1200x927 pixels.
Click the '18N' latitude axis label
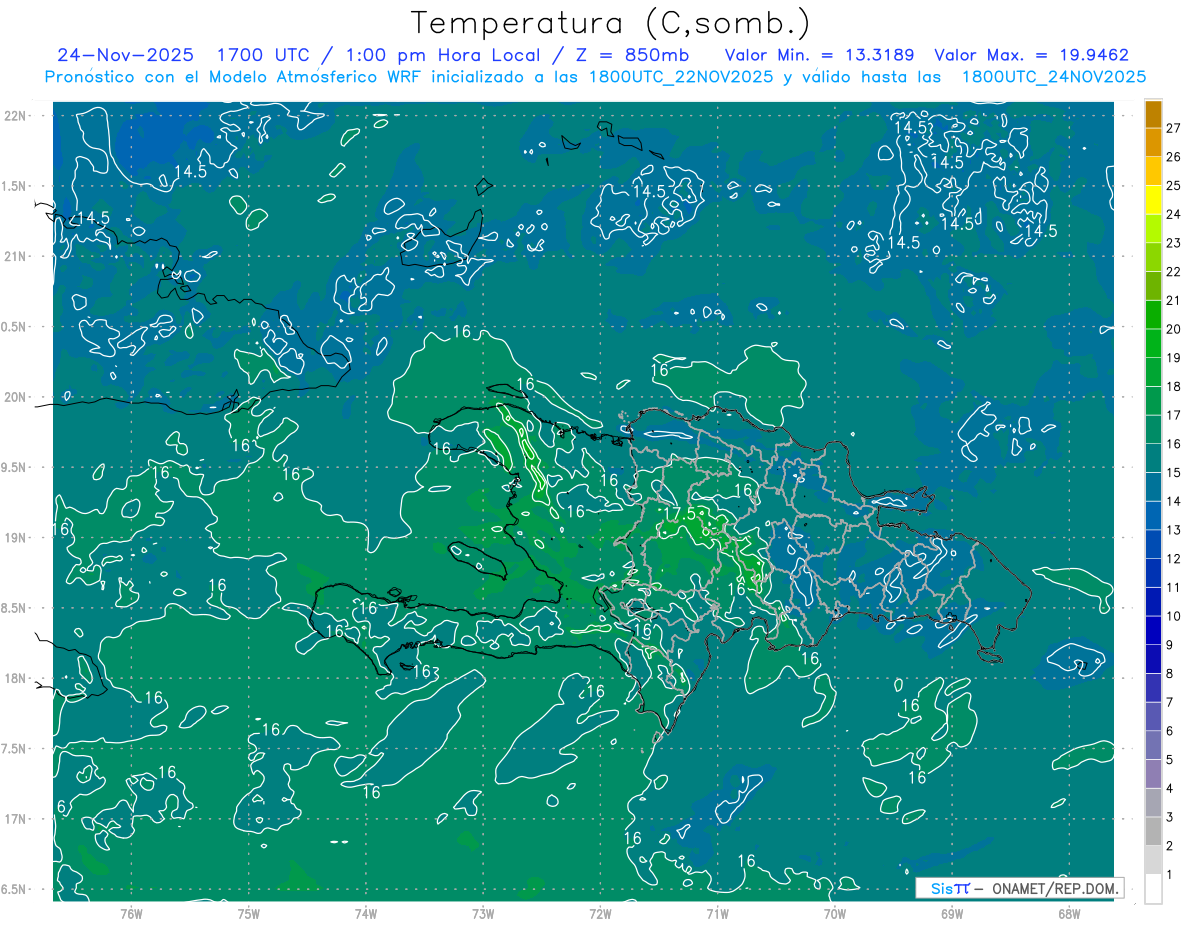(16, 678)
